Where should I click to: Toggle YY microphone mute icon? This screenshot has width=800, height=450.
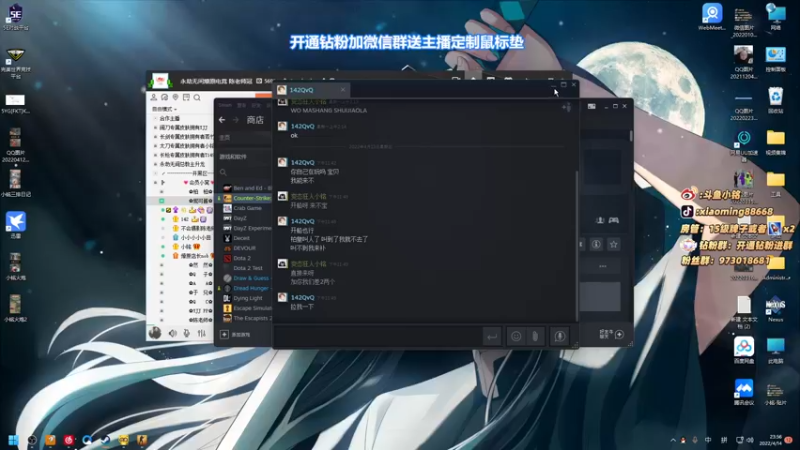click(187, 333)
